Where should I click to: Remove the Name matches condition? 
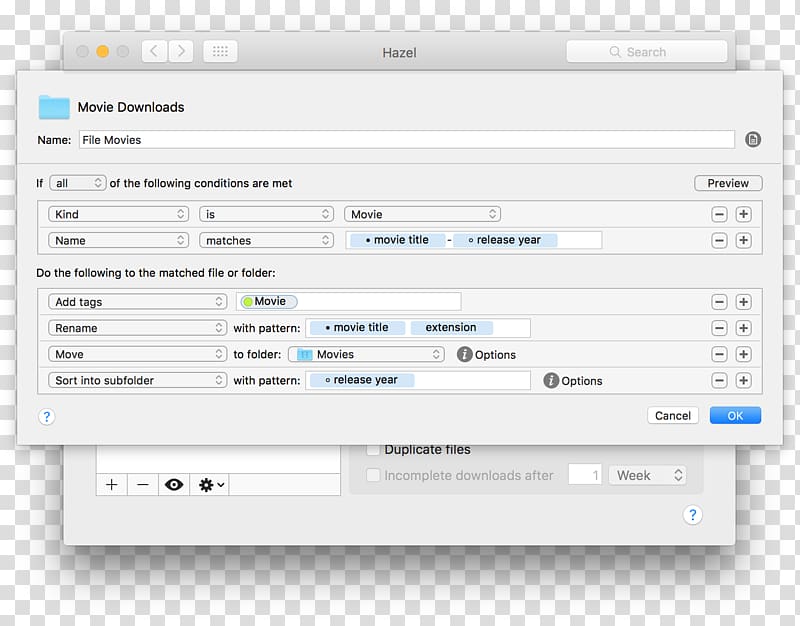point(719,240)
